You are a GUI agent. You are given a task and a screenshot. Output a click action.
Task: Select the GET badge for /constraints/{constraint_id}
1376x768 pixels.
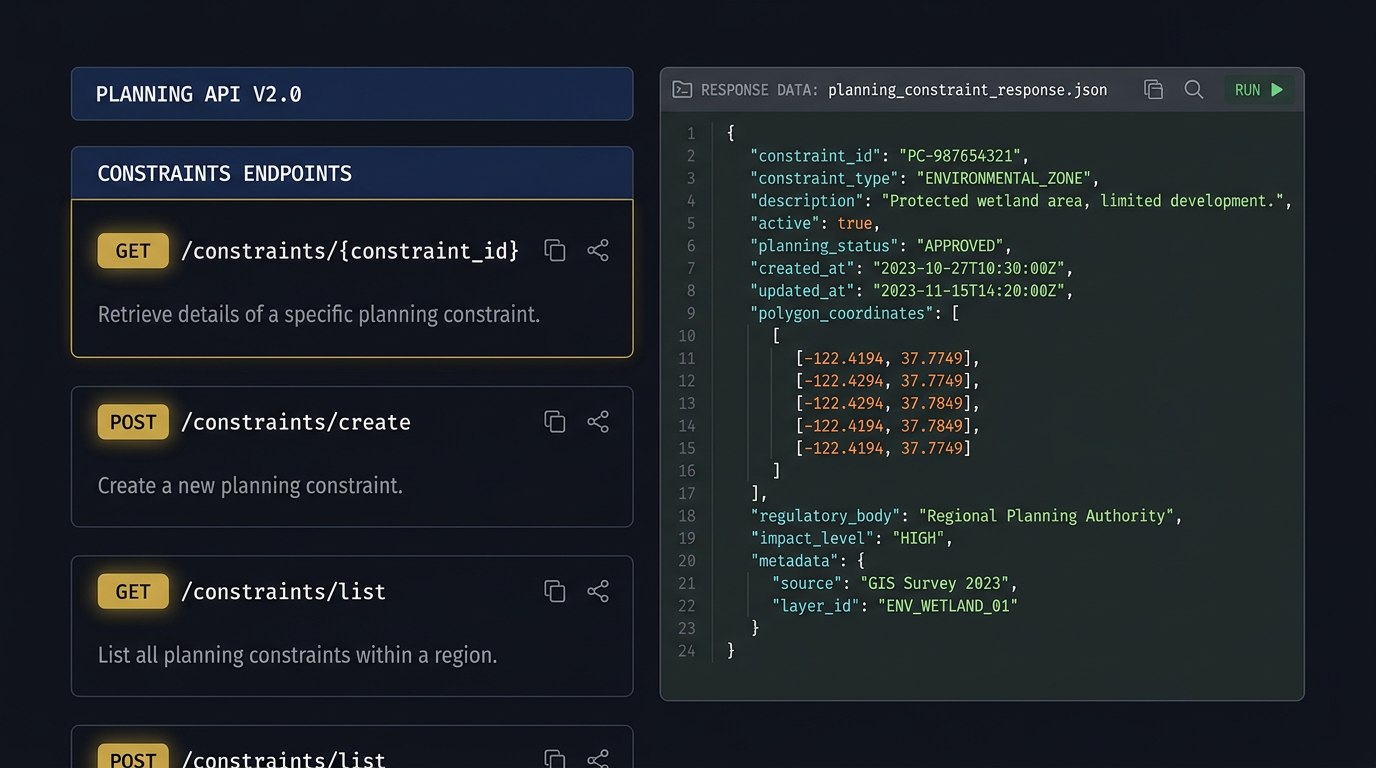[133, 251]
